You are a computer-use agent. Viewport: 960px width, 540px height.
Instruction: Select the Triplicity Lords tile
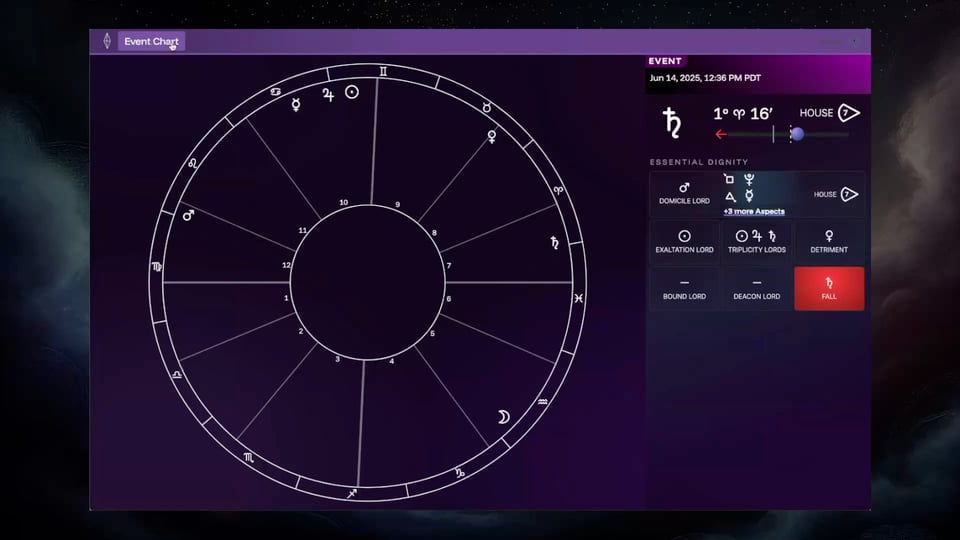tap(756, 242)
